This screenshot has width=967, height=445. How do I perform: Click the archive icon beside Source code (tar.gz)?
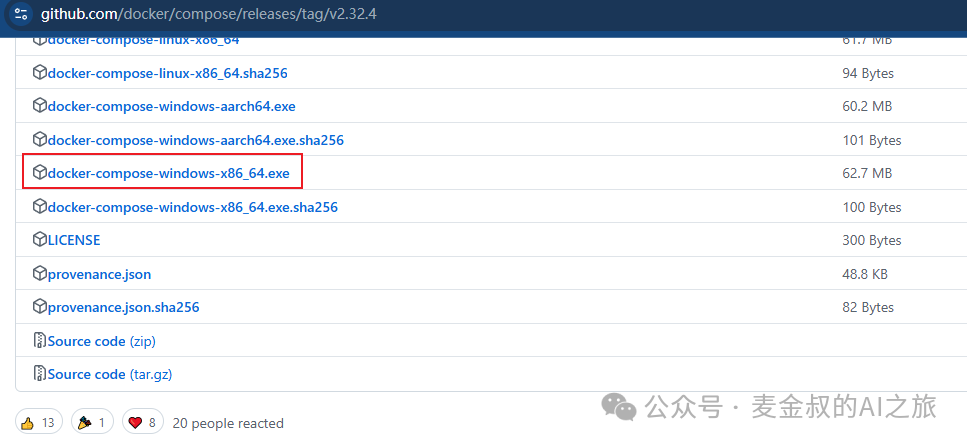point(40,374)
